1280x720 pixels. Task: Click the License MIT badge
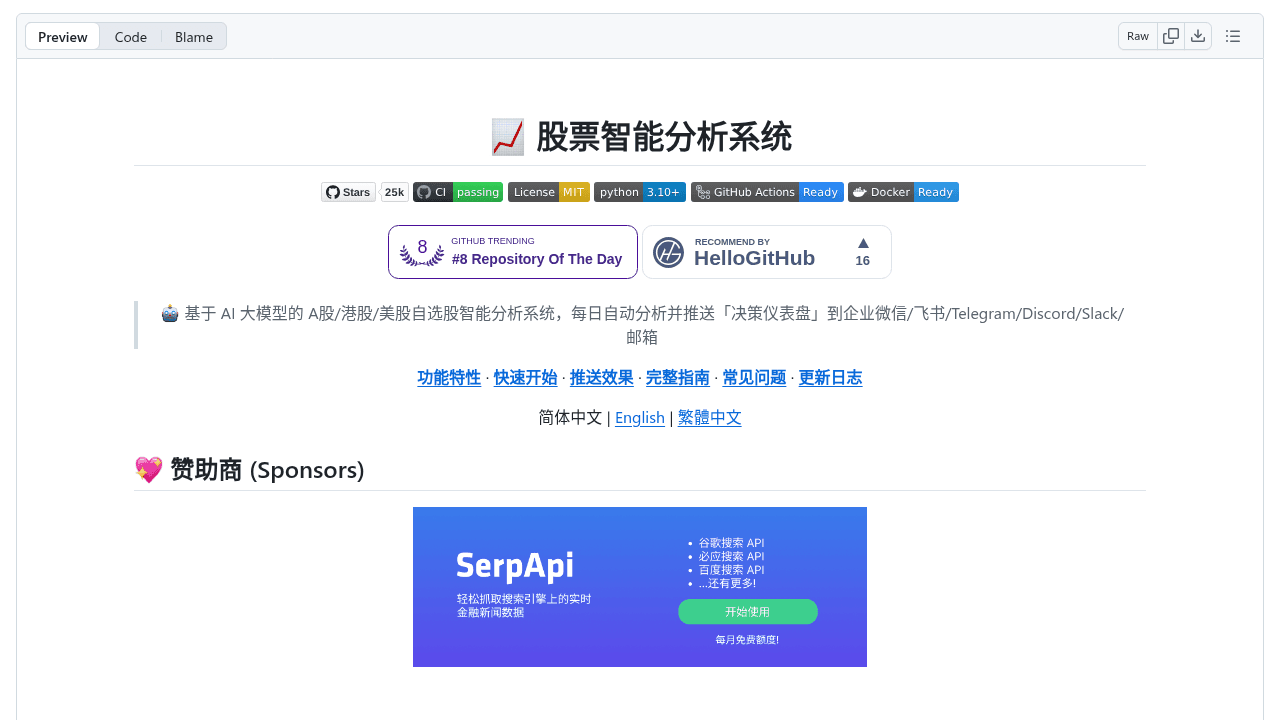[549, 192]
